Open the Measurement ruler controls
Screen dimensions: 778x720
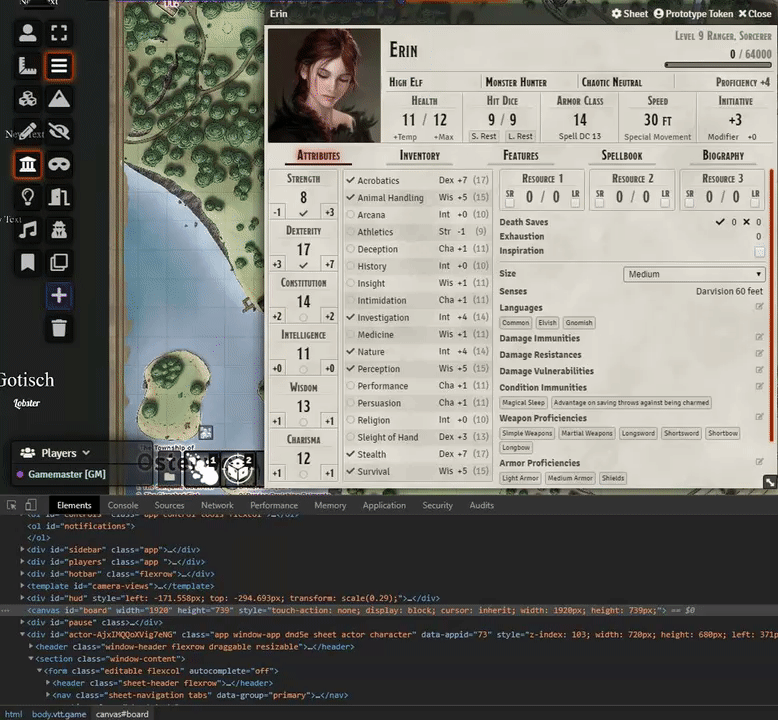(27, 66)
